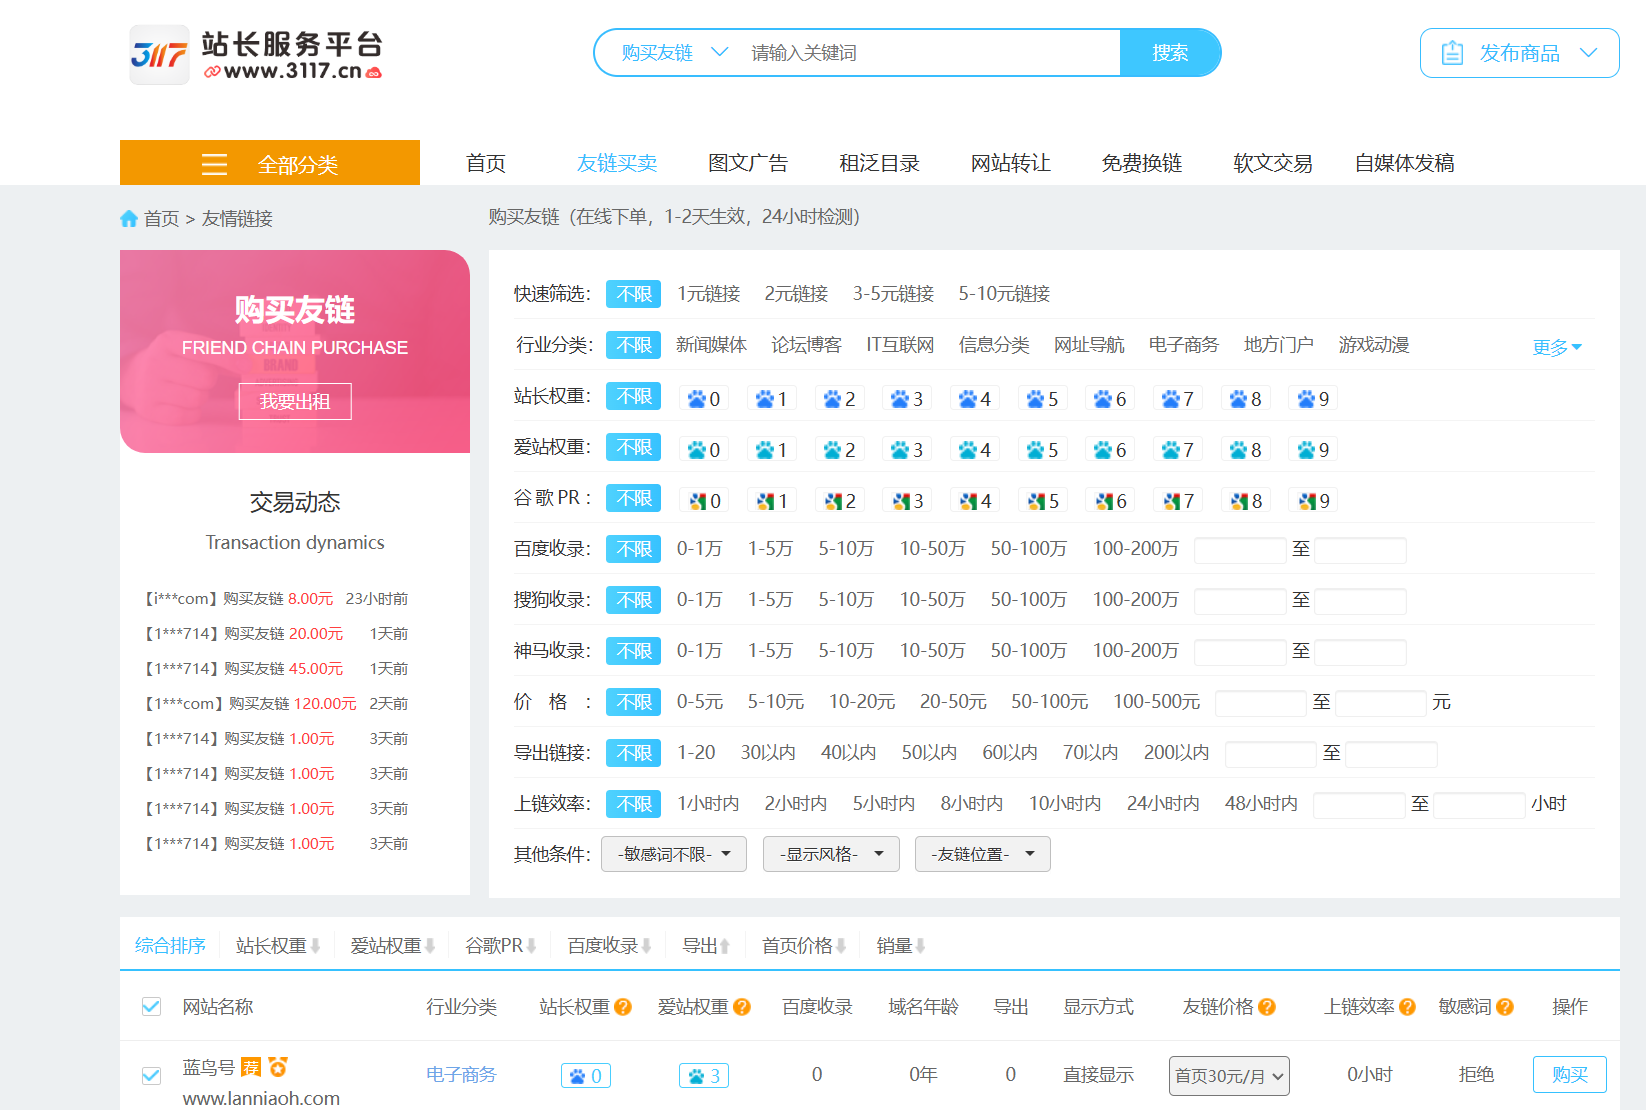
Task: Open the -敏感词不限- dropdown
Action: point(673,854)
